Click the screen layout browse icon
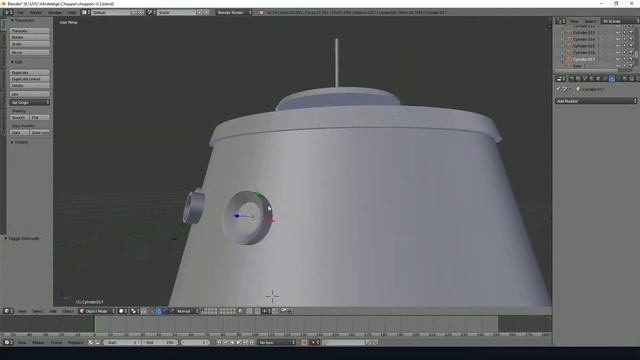Screen dimensions: 640x360 click(x=86, y=13)
